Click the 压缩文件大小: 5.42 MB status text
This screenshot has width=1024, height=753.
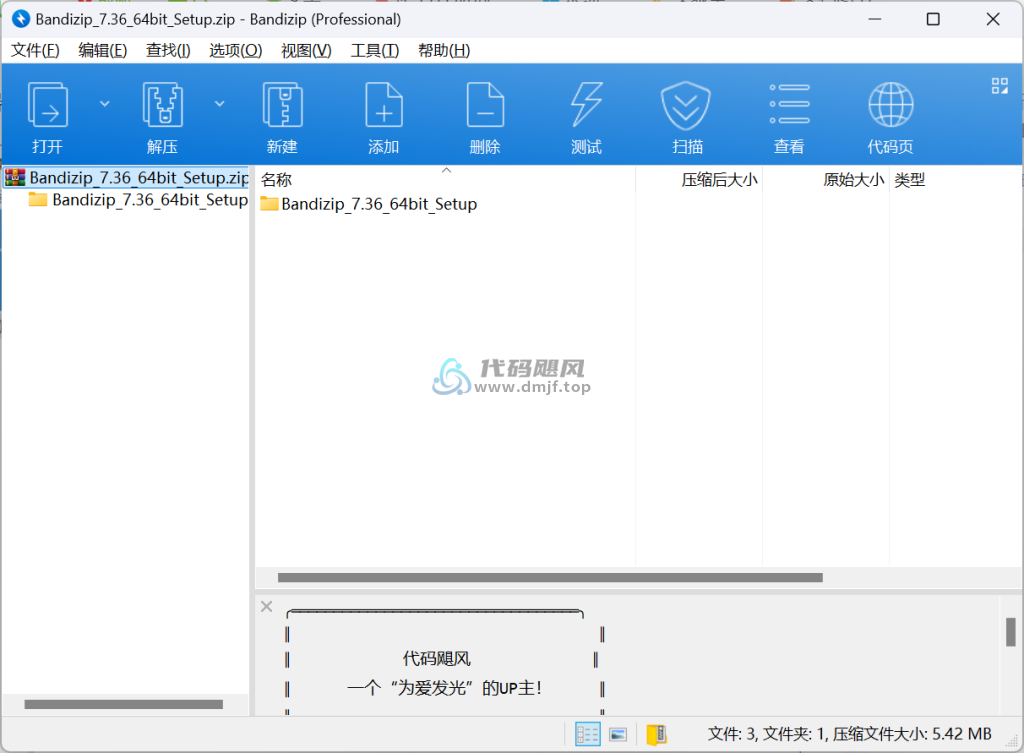[x=912, y=734]
